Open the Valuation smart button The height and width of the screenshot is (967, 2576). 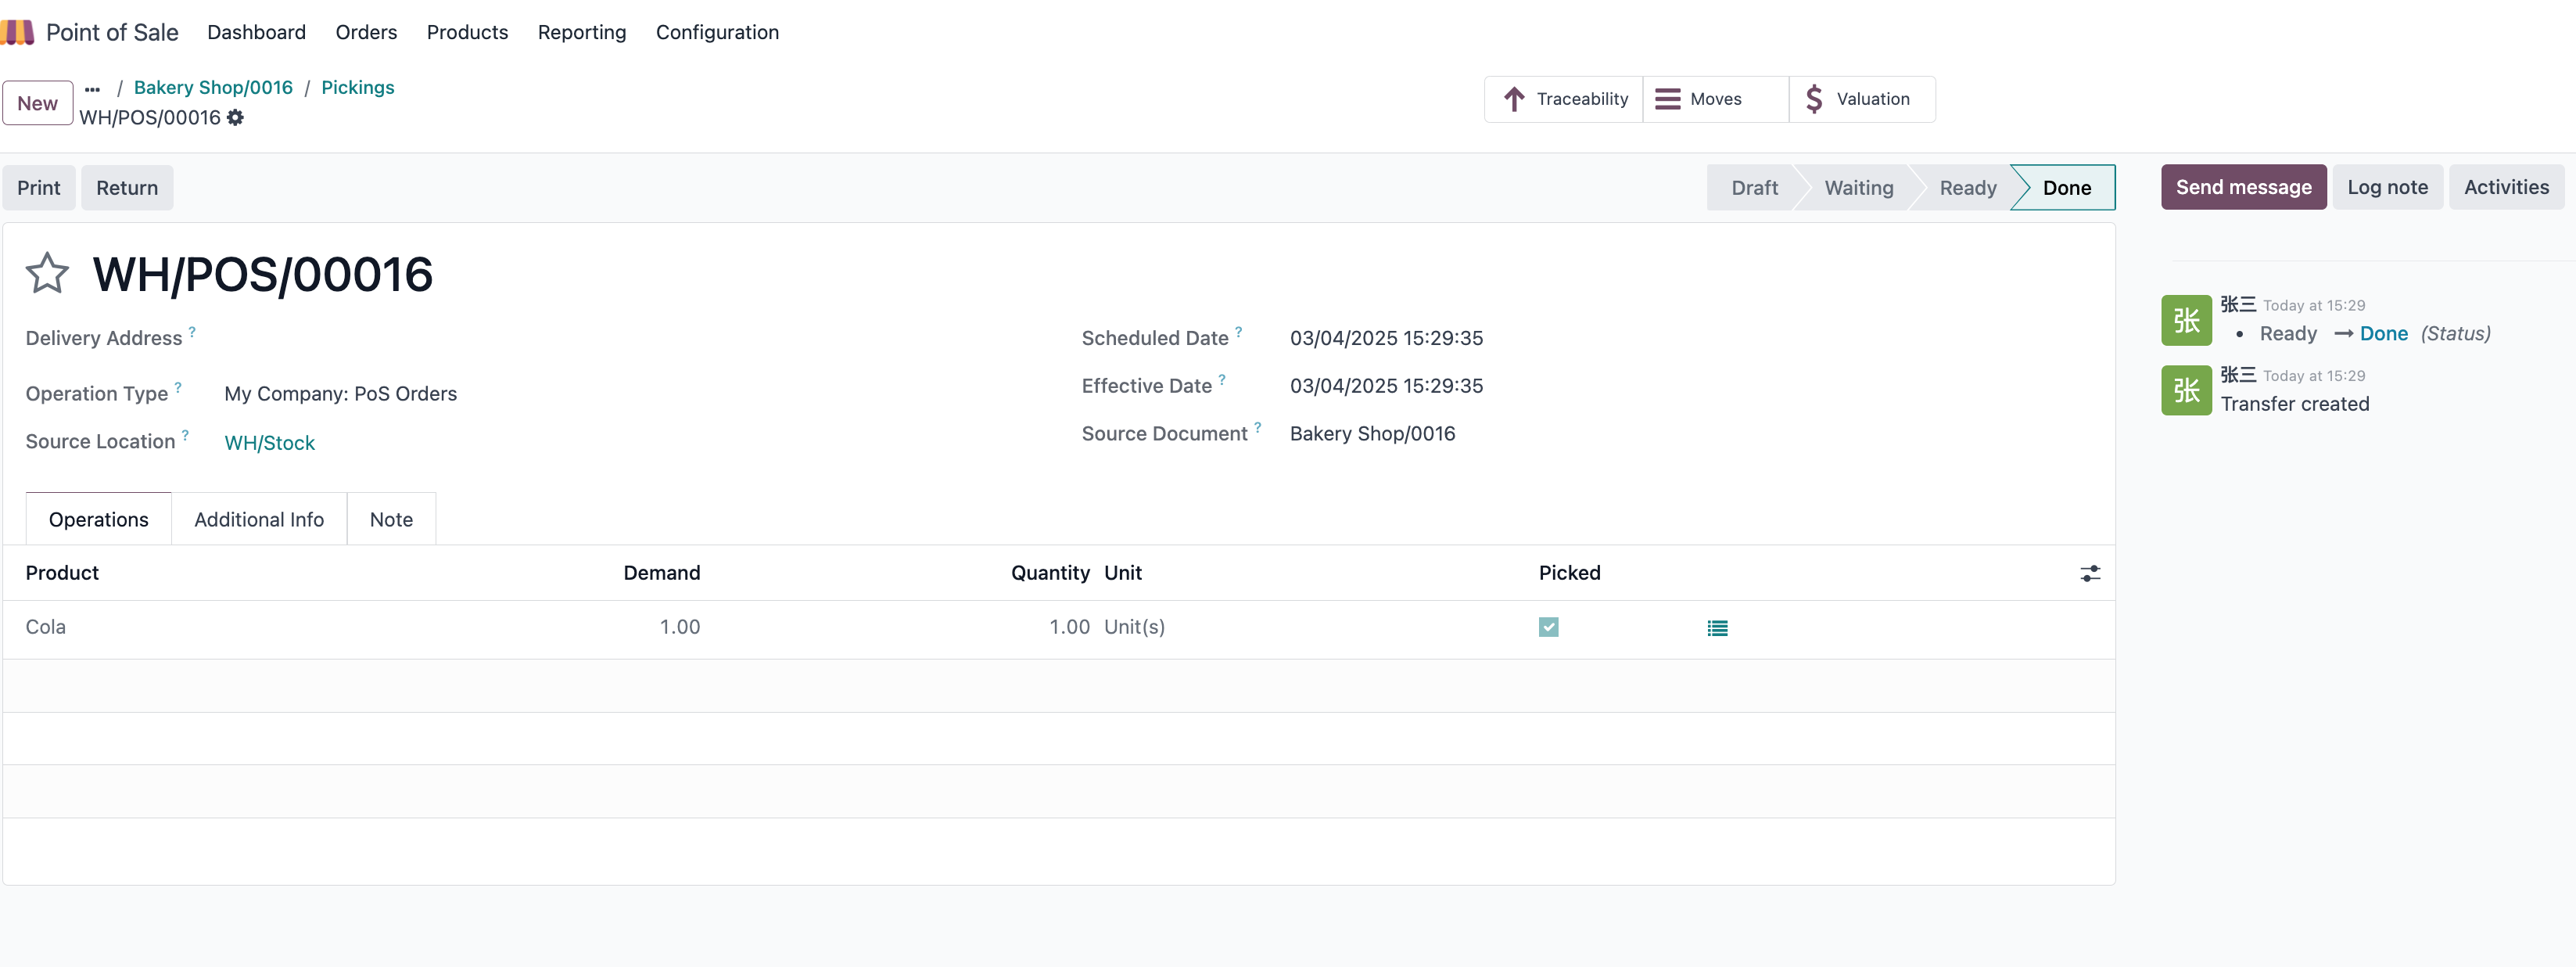click(x=1861, y=99)
